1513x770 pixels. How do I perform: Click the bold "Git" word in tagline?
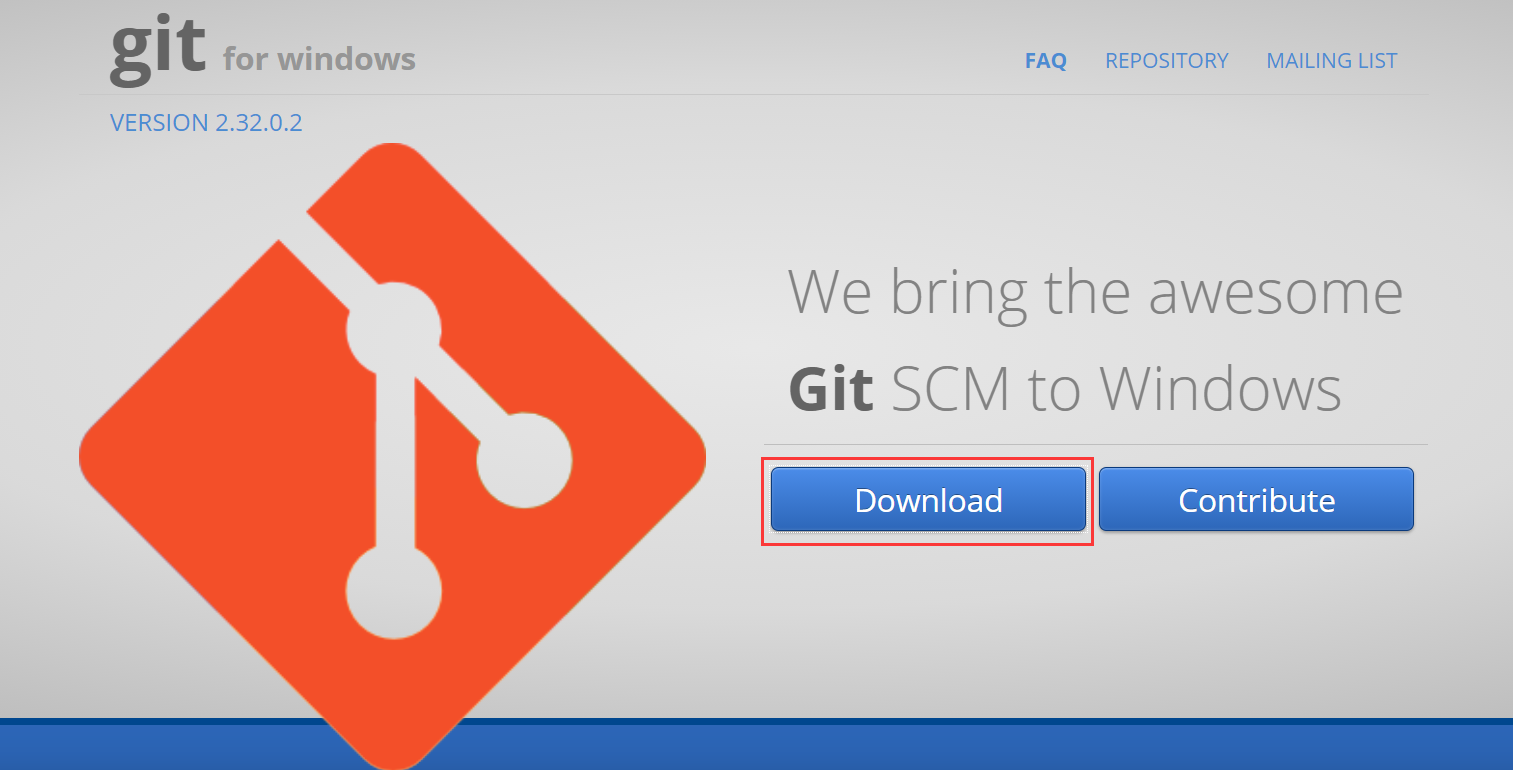[831, 388]
